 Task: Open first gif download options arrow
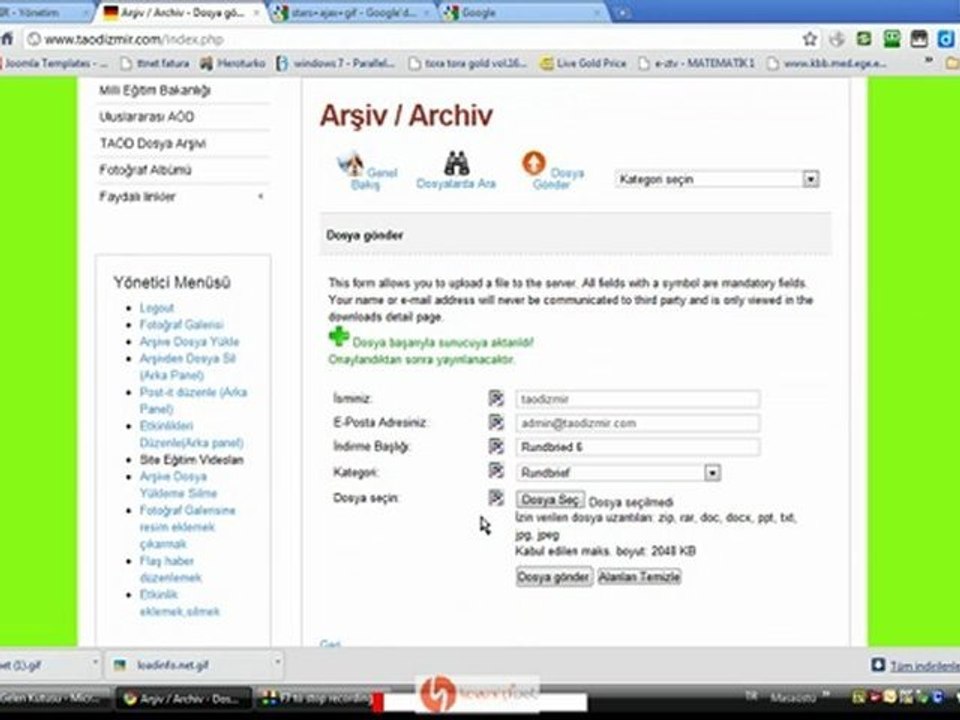(x=95, y=662)
